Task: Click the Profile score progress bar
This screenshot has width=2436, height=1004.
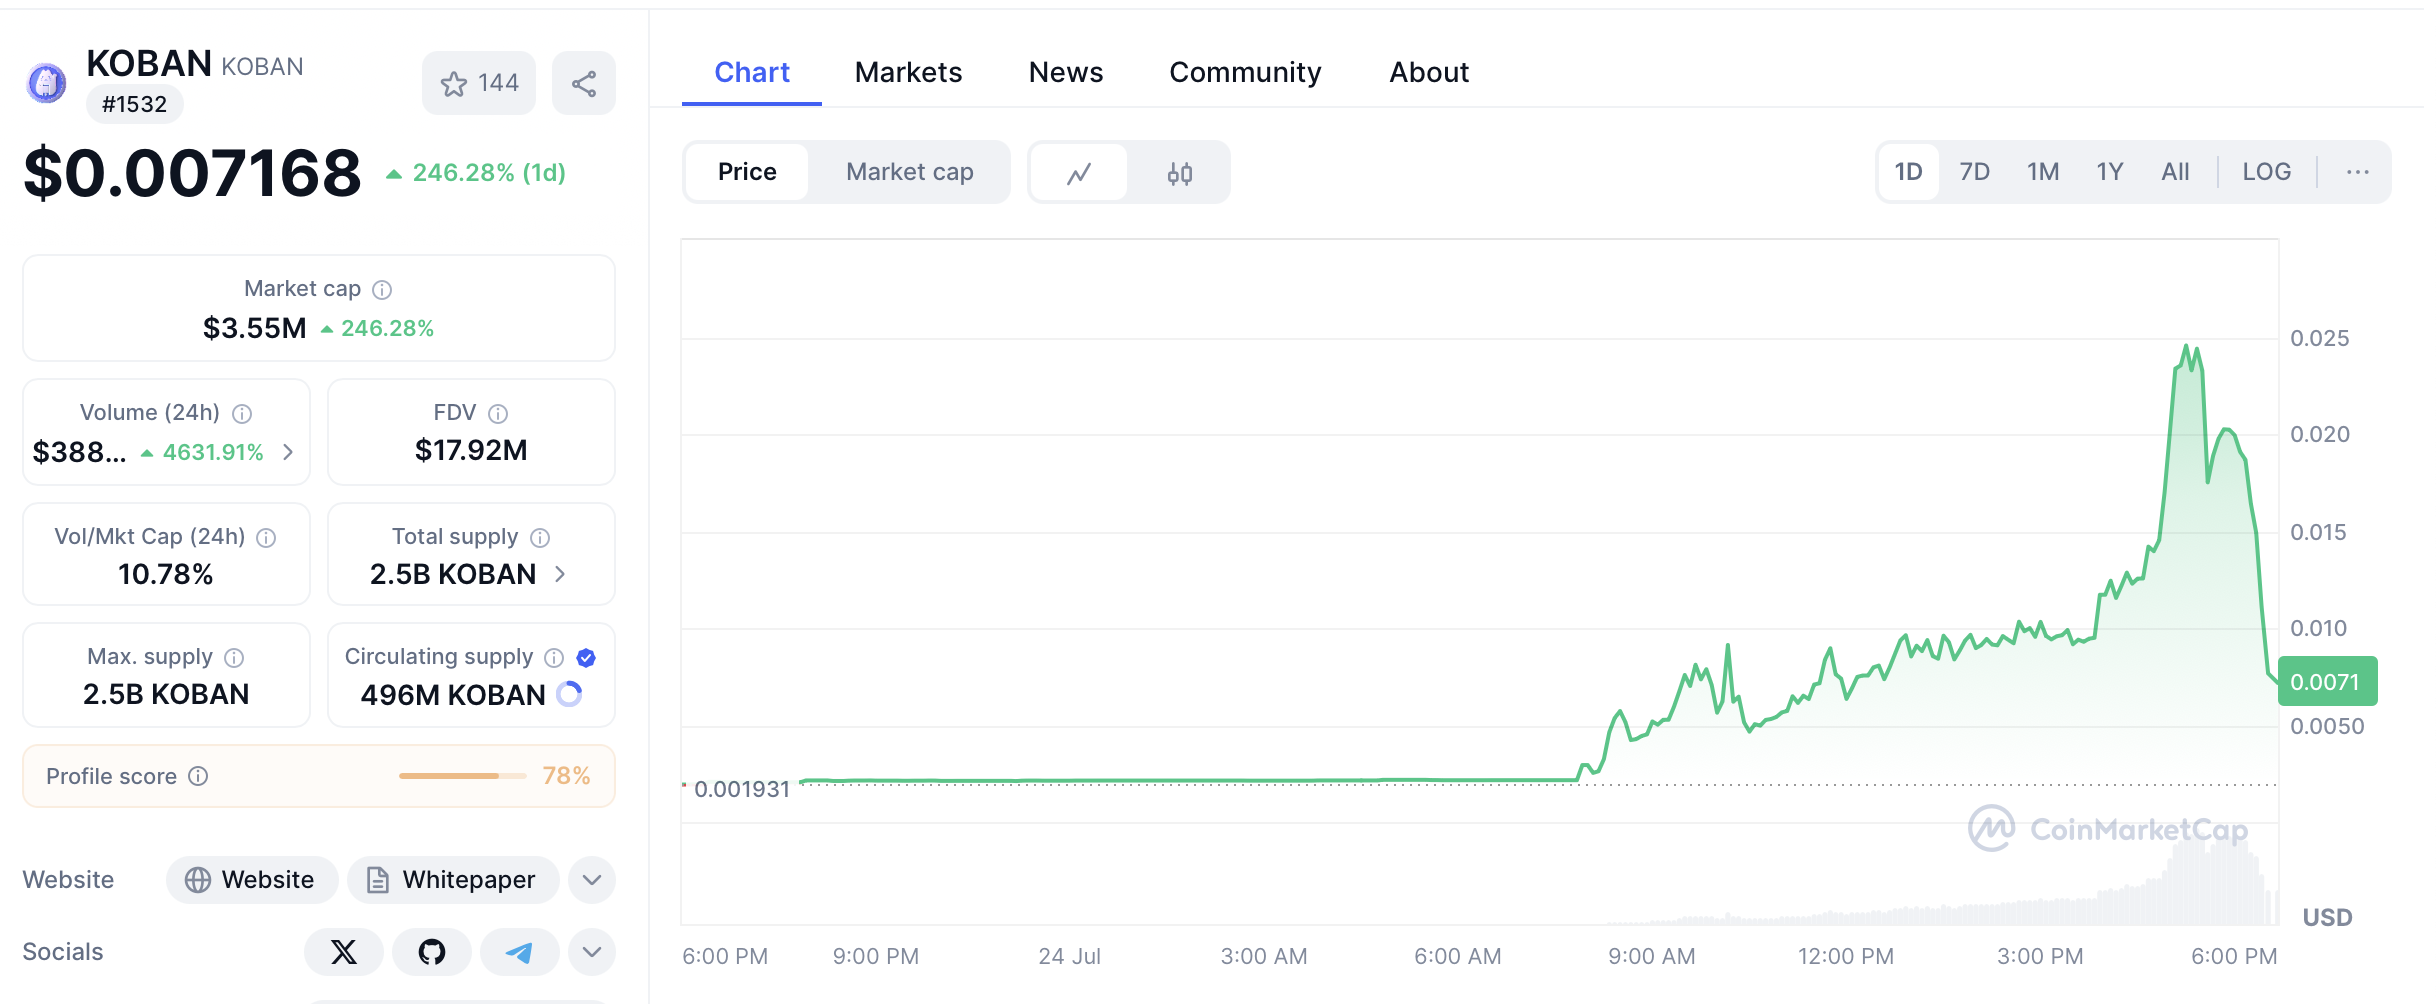Action: tap(462, 776)
